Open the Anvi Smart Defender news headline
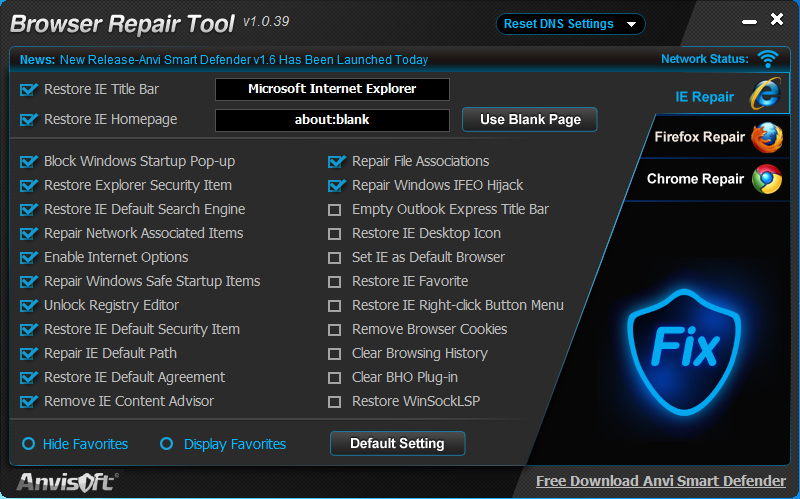Screen dimensions: 800x499 (x=244, y=60)
